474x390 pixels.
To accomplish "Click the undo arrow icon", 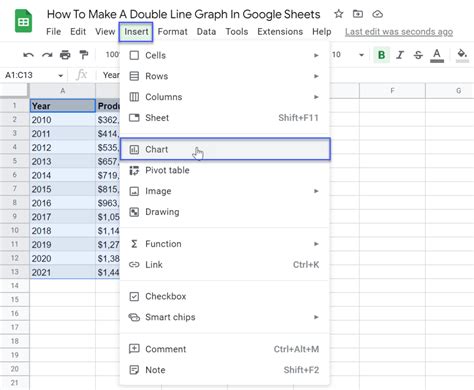I will pyautogui.click(x=28, y=55).
